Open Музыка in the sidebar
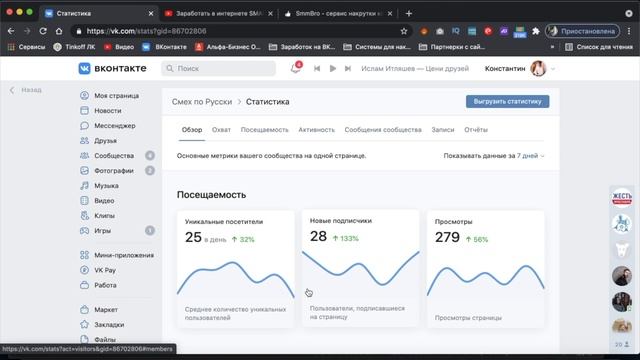This screenshot has height=360, width=640. tap(106, 186)
